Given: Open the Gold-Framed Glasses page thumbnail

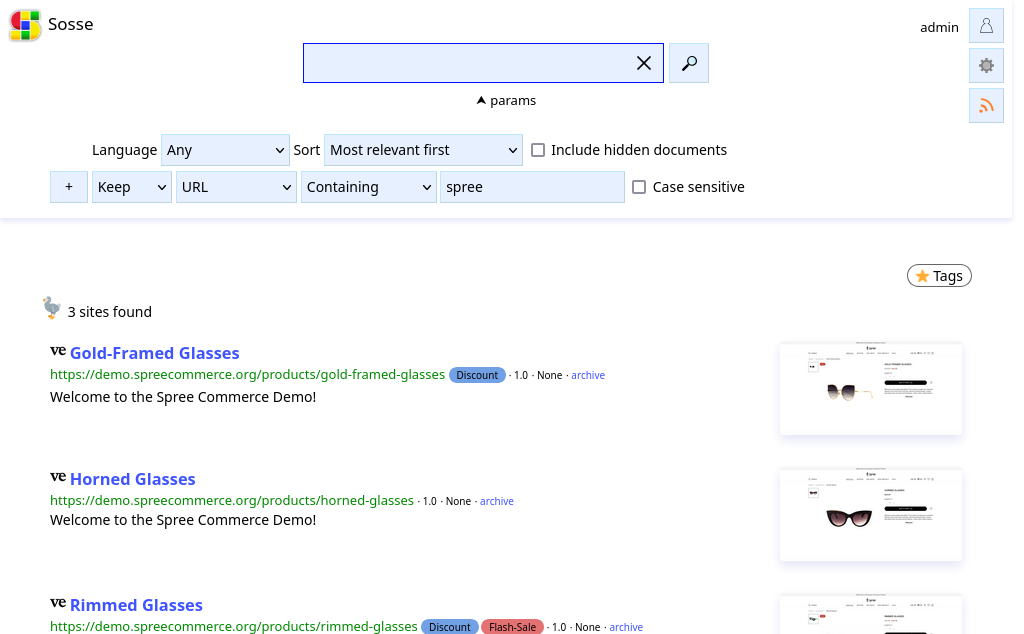Looking at the screenshot, I should tap(871, 388).
